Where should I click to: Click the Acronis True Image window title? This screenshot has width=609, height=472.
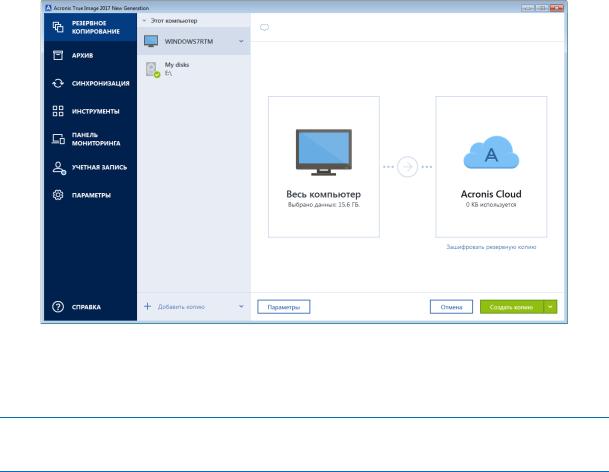click(x=101, y=8)
